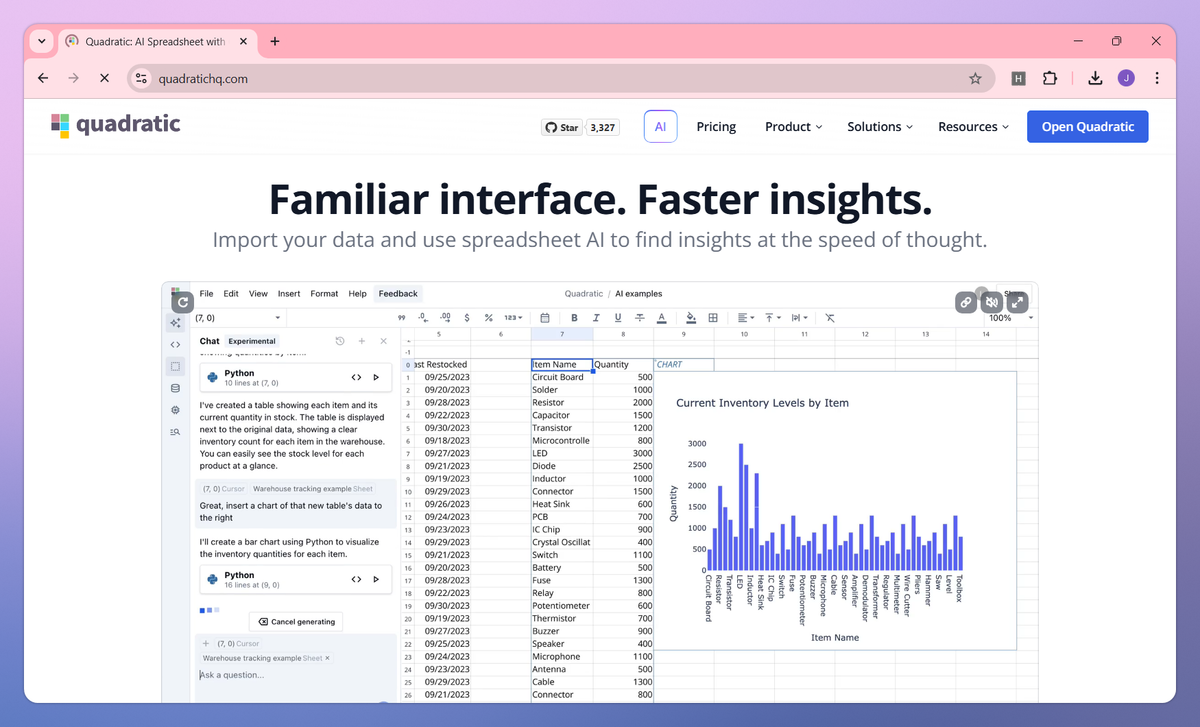Open the gear settings icon in left sidebar
This screenshot has width=1200, height=727.
pos(175,410)
